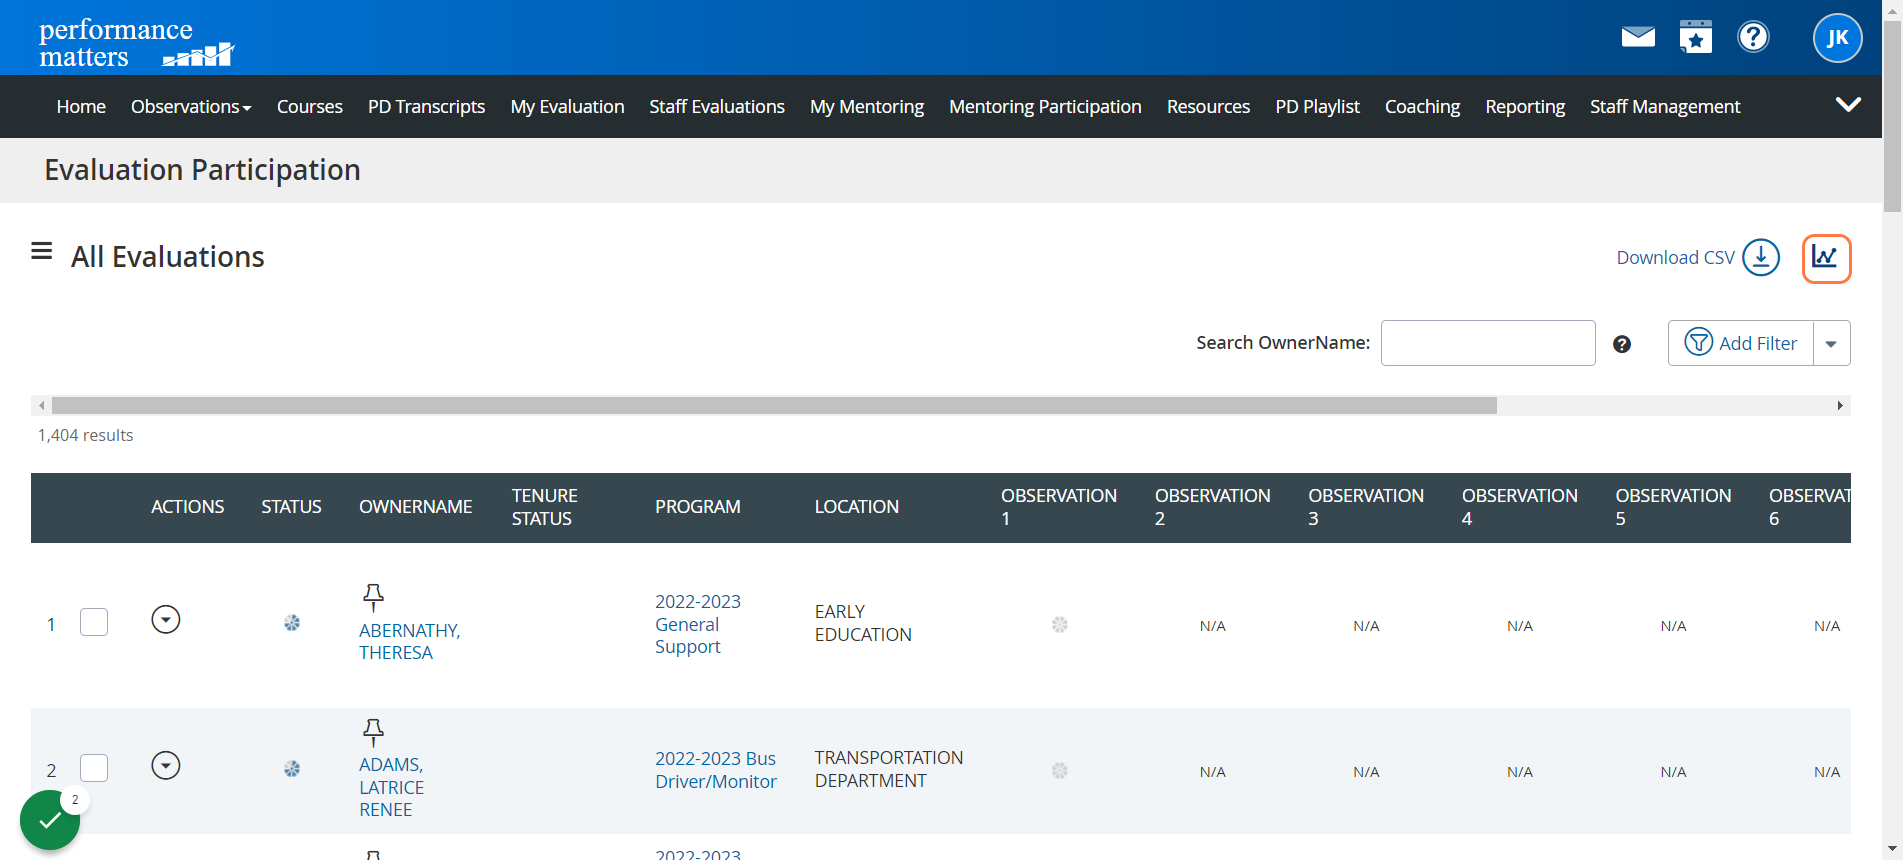Click the horizontal scrollbar right arrow
Viewport: 1903px width, 860px height.
[1840, 405]
